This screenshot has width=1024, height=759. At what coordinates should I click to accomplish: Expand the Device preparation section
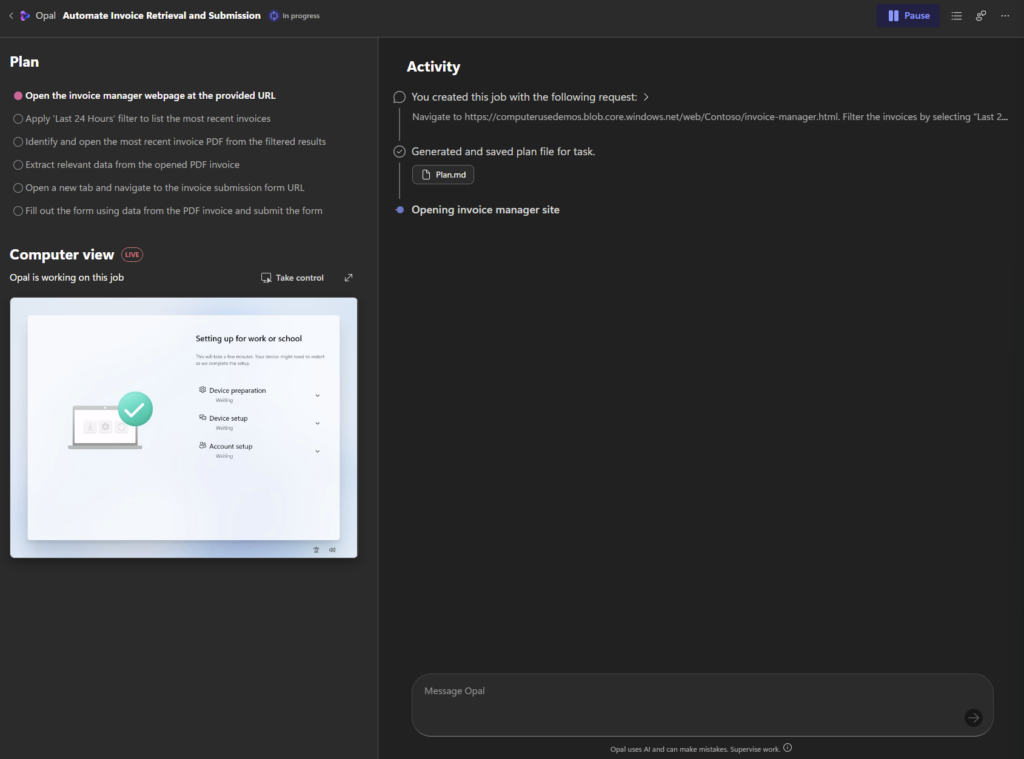318,395
